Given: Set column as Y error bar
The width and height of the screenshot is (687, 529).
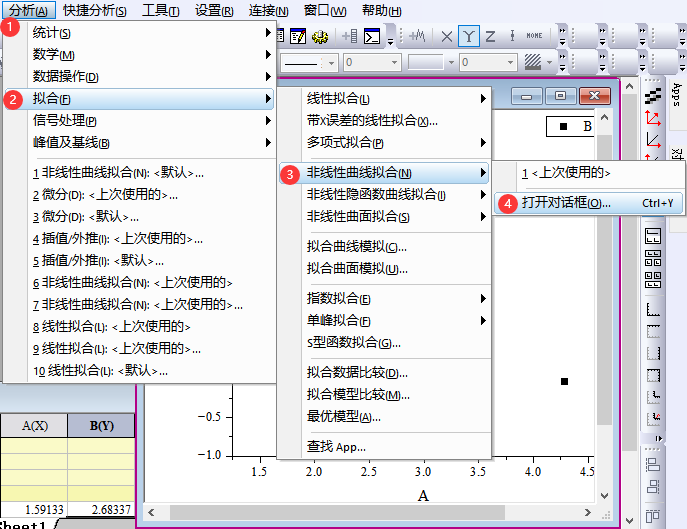Looking at the screenshot, I should coord(512,36).
